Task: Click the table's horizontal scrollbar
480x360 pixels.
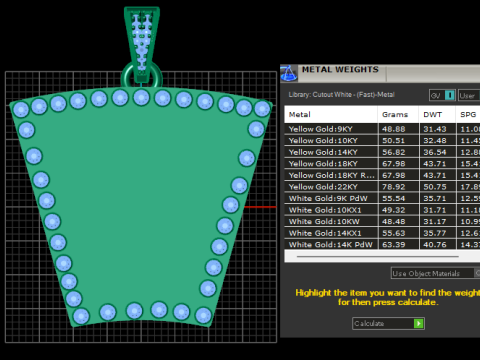Action: (x=378, y=256)
